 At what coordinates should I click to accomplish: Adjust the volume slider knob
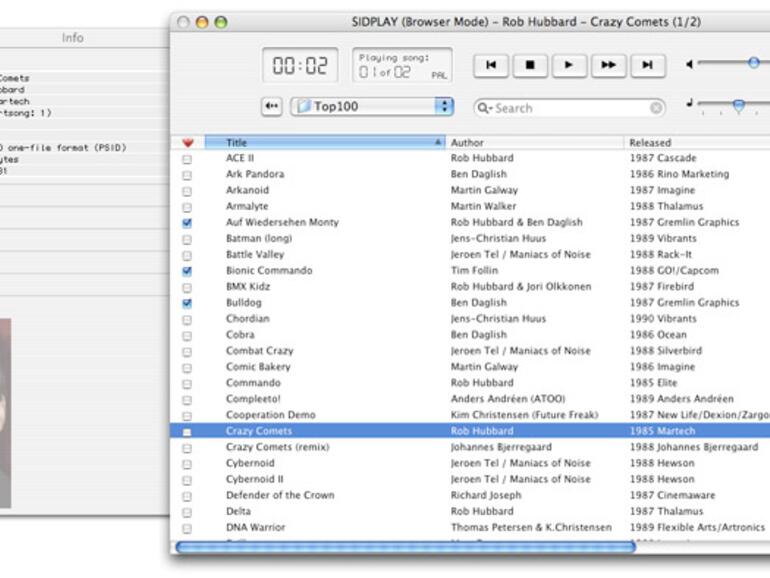(x=753, y=63)
